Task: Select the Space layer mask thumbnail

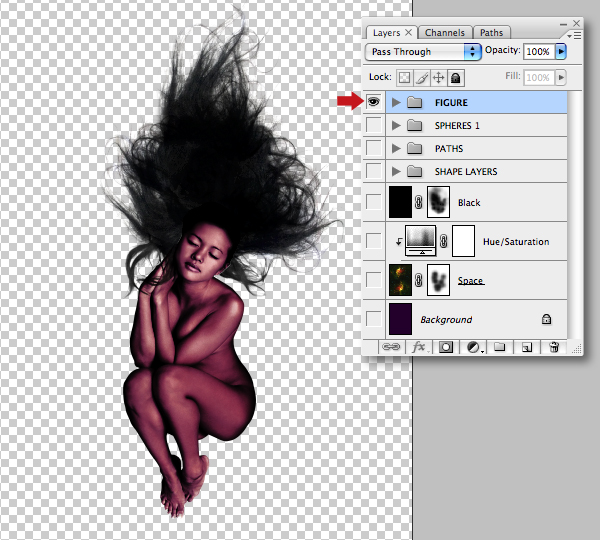Action: pyautogui.click(x=438, y=280)
